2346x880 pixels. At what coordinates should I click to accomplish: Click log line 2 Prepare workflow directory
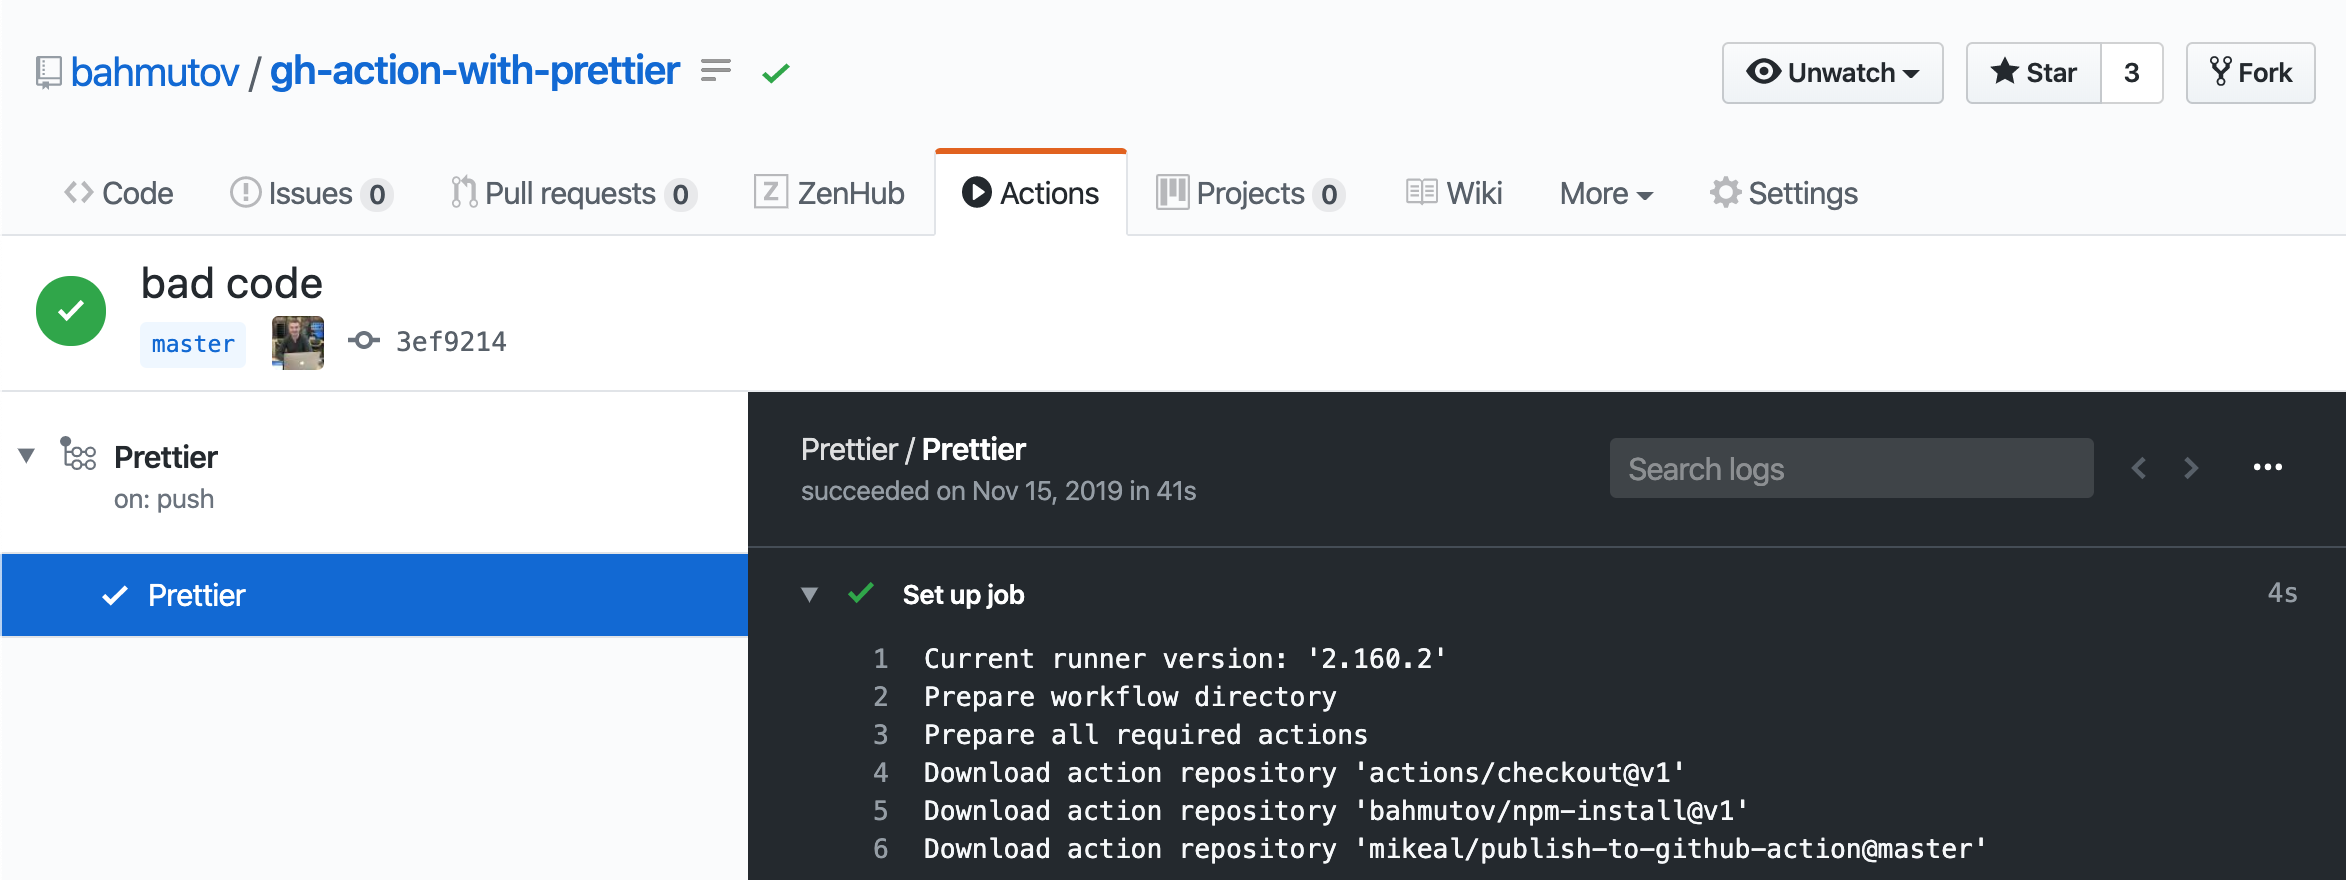pos(1130,697)
